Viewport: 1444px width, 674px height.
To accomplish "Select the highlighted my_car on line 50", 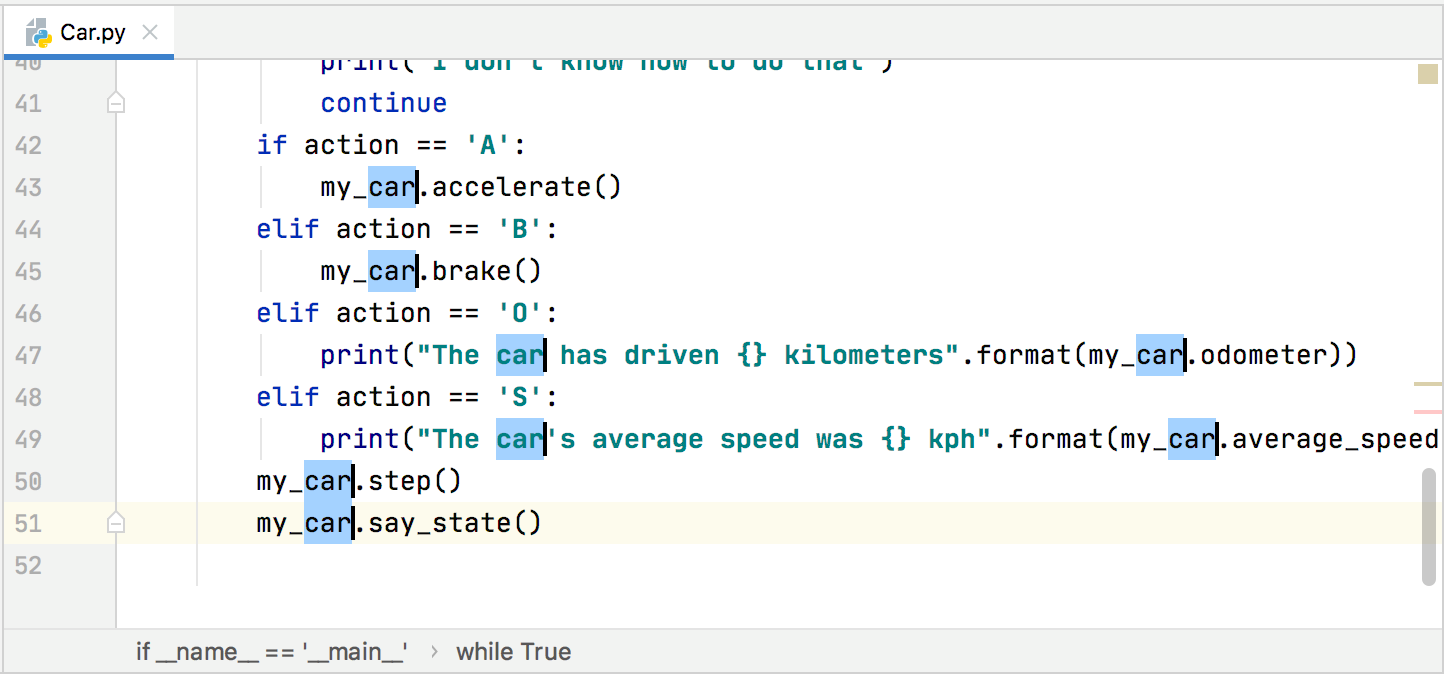I will point(303,481).
